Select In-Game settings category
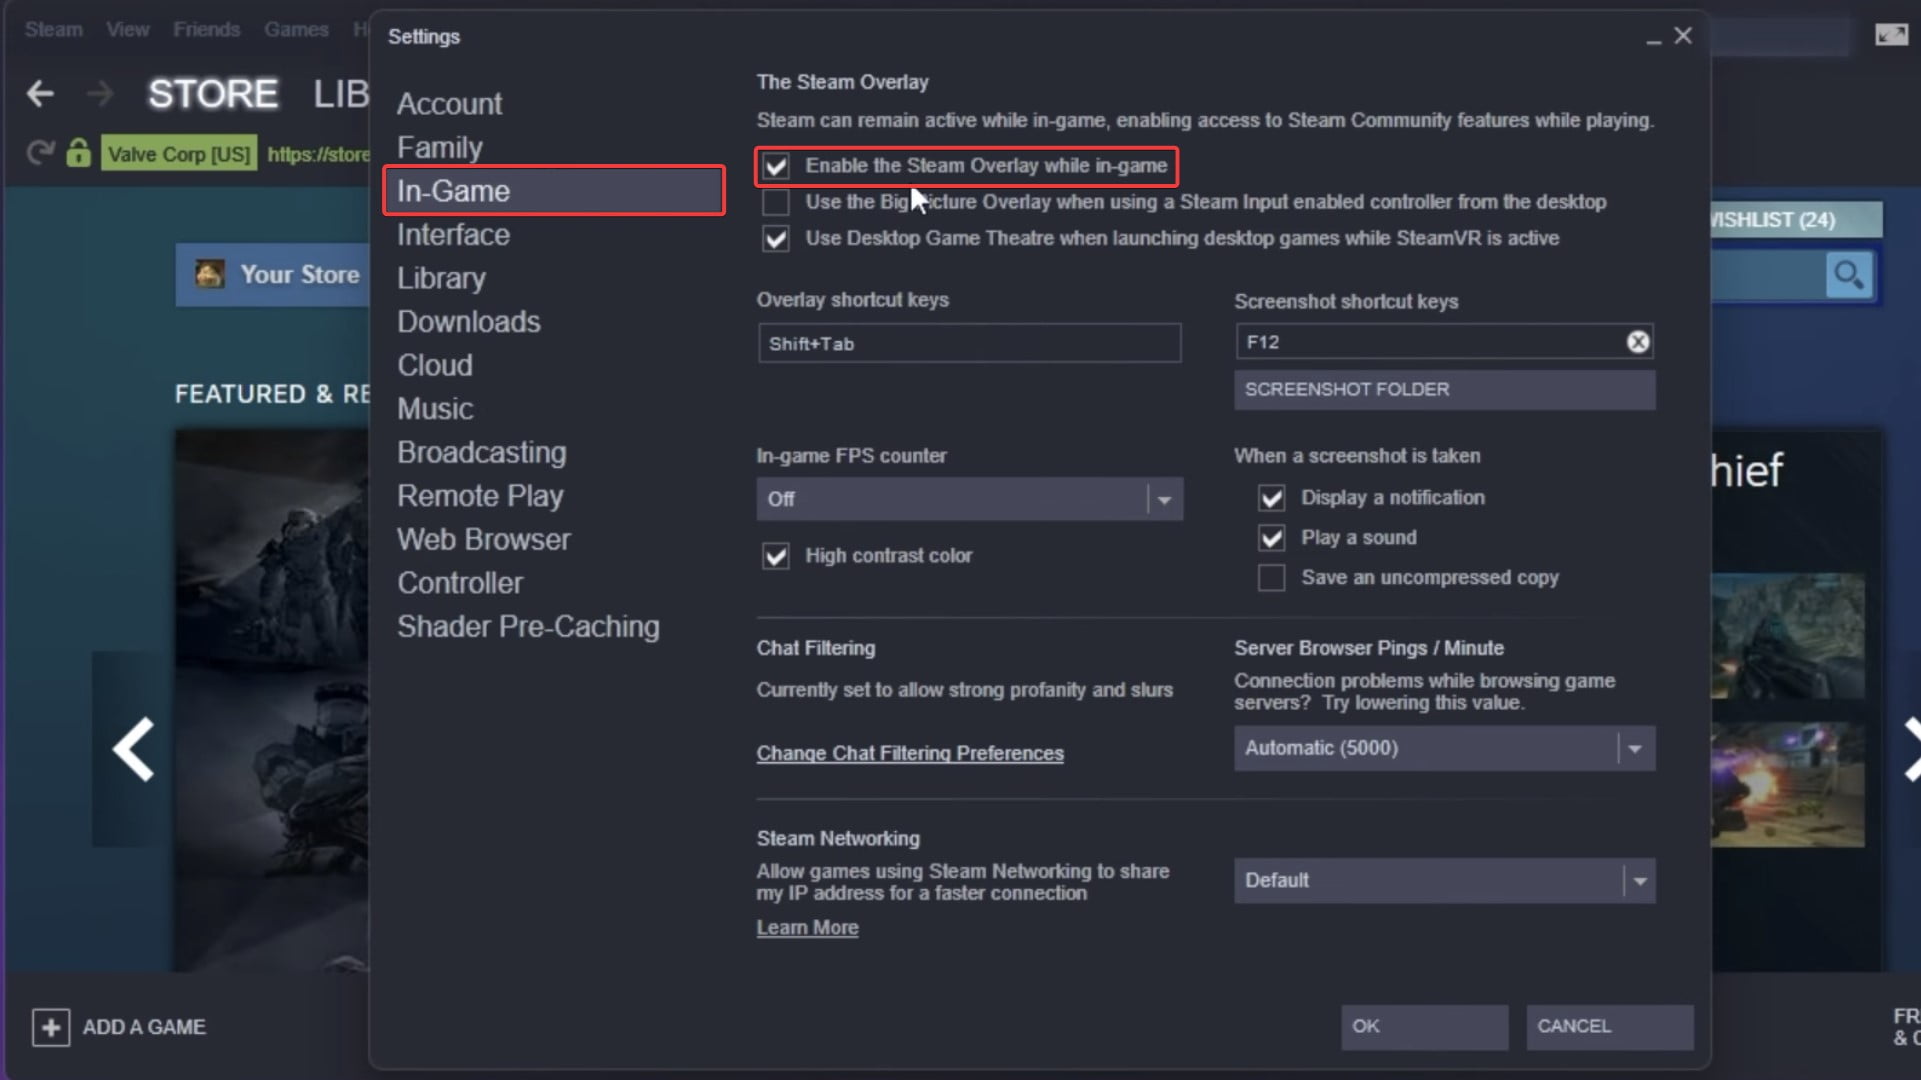 click(554, 190)
